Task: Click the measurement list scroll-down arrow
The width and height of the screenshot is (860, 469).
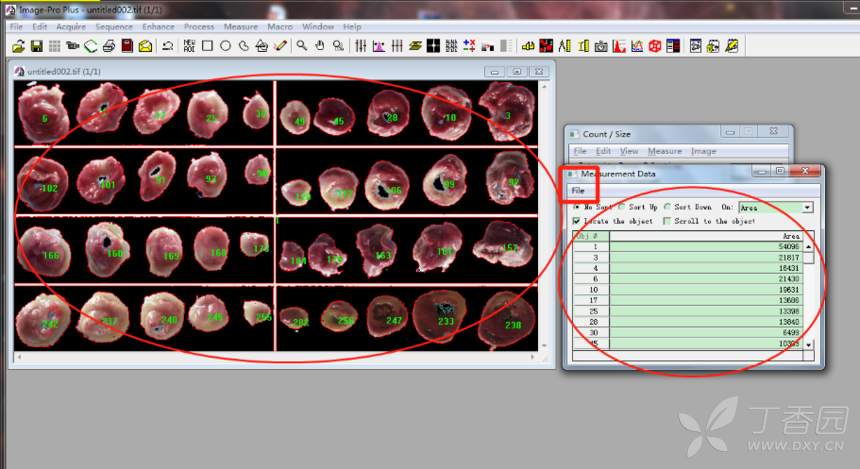Action: 808,344
